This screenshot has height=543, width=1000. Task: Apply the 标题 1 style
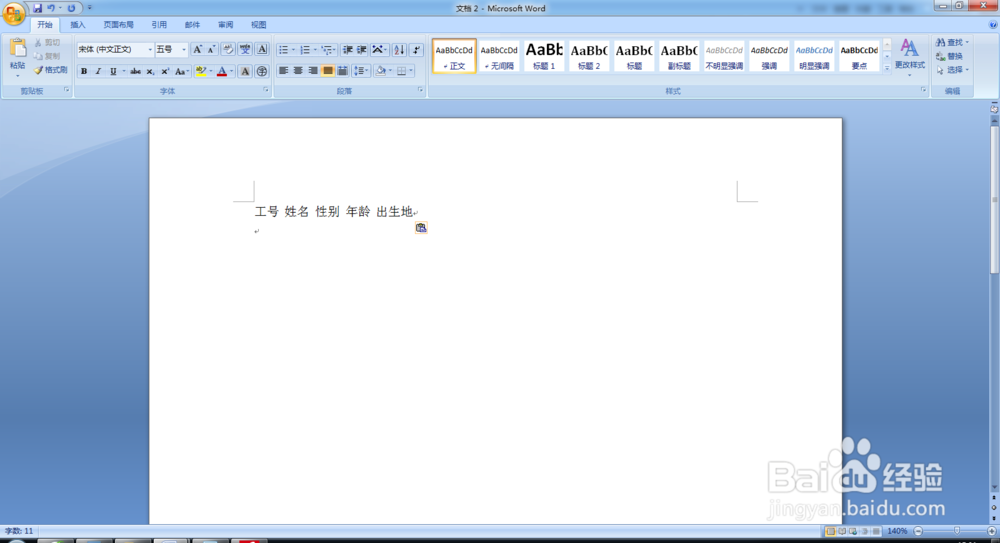click(544, 56)
